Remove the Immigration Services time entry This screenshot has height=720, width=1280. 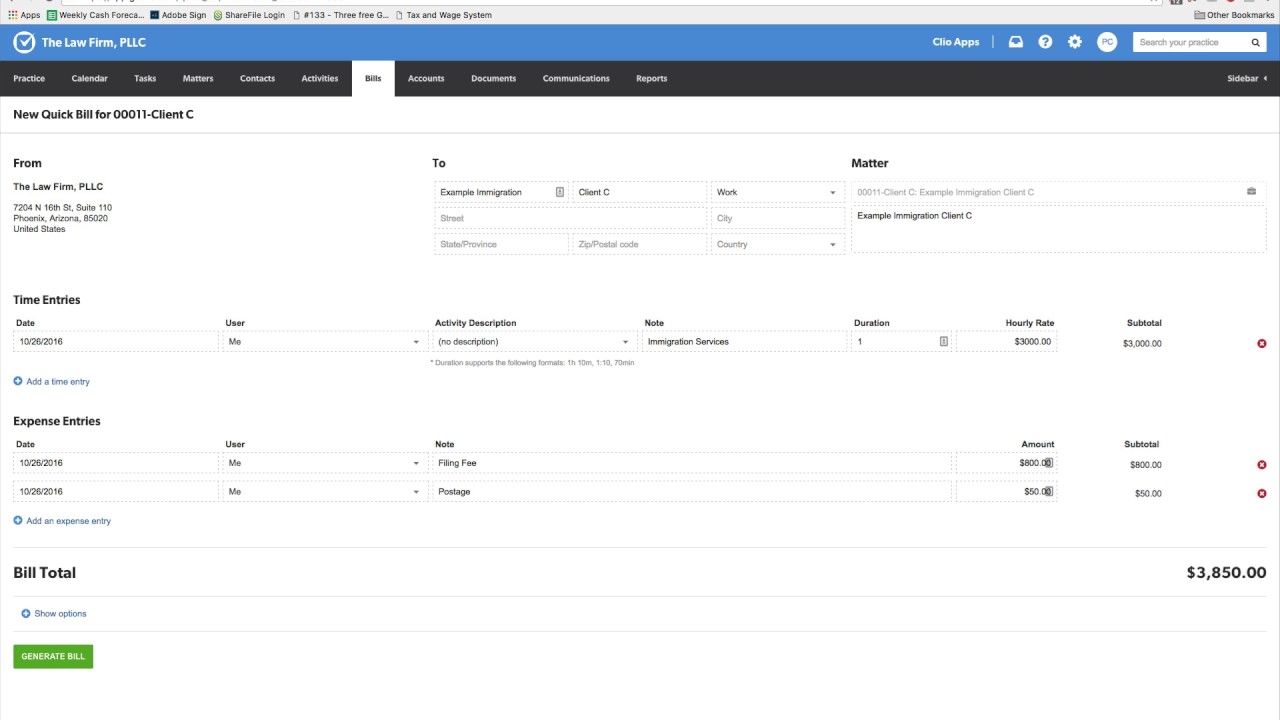coord(1262,343)
